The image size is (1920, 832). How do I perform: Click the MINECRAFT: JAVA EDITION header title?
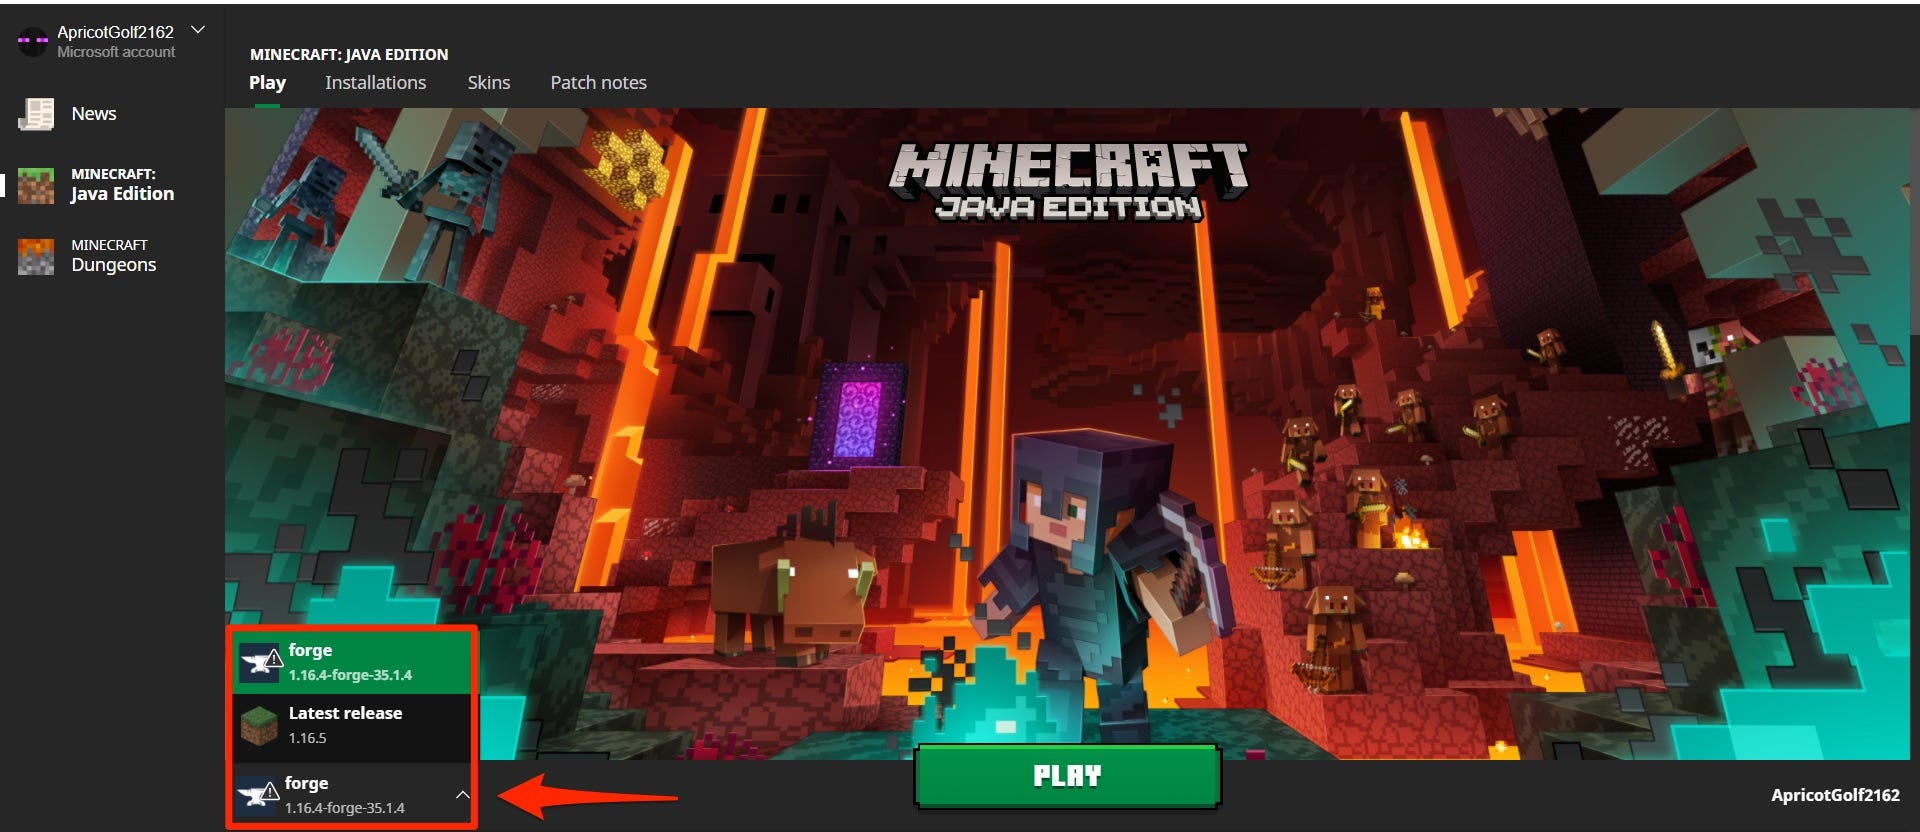(349, 54)
